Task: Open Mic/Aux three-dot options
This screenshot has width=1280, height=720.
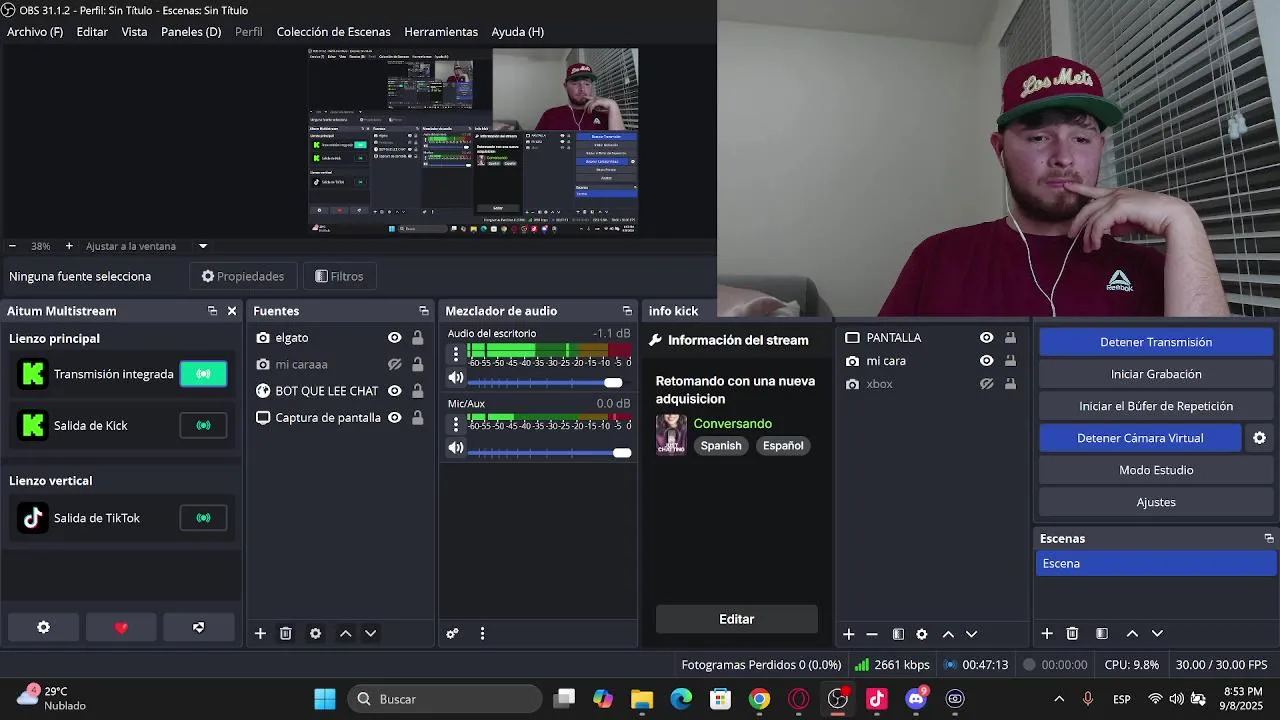Action: [456, 424]
